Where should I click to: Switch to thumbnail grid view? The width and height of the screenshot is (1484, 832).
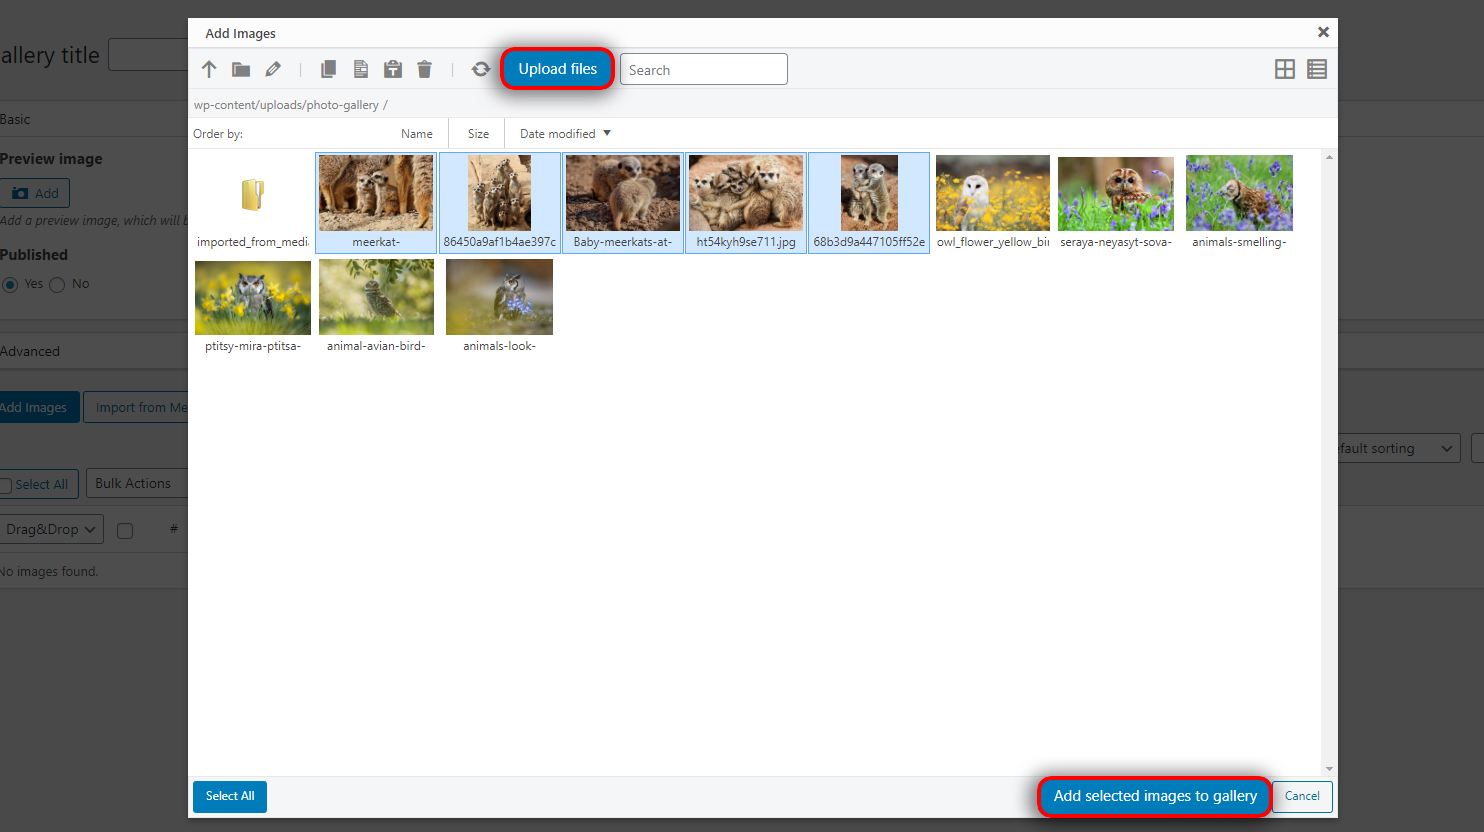[x=1285, y=69]
